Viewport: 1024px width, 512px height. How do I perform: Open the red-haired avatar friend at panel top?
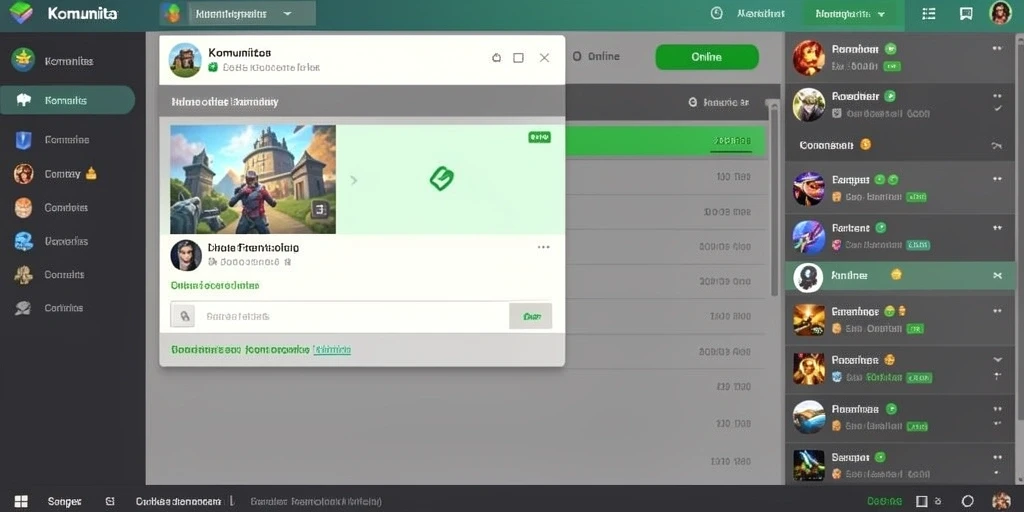tap(808, 57)
